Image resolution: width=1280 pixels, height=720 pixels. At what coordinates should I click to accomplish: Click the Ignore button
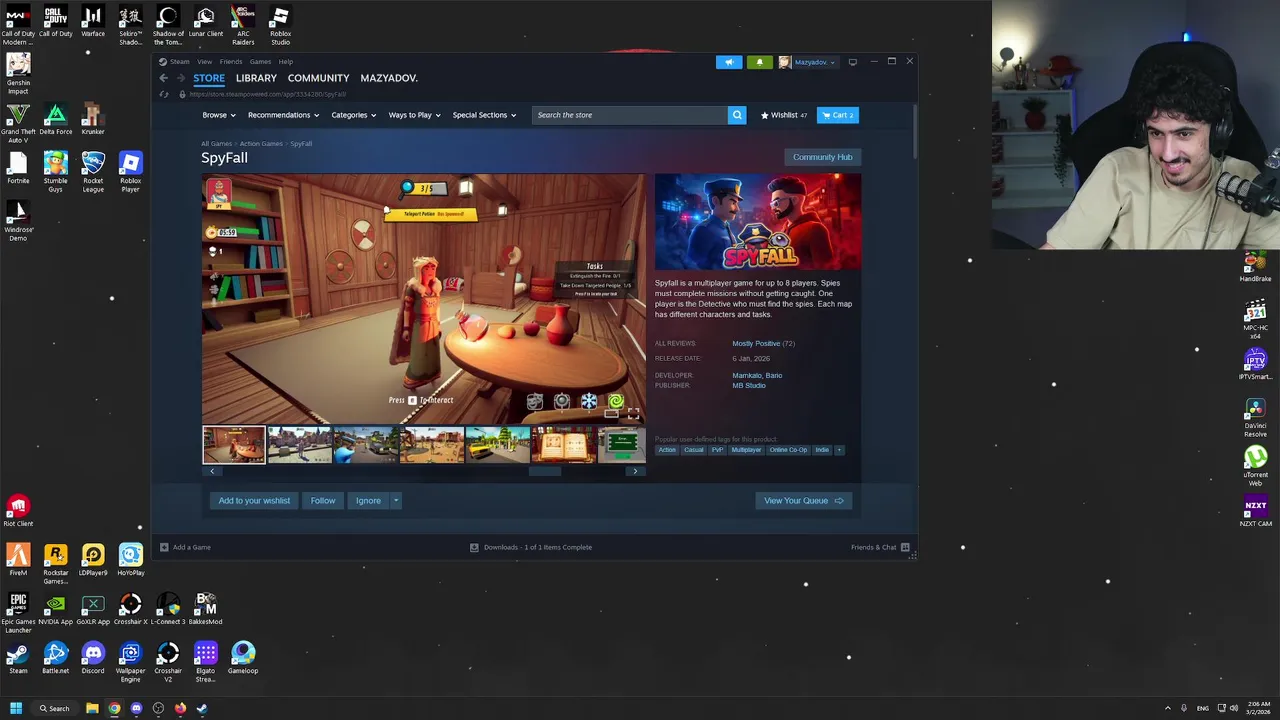[x=368, y=501]
